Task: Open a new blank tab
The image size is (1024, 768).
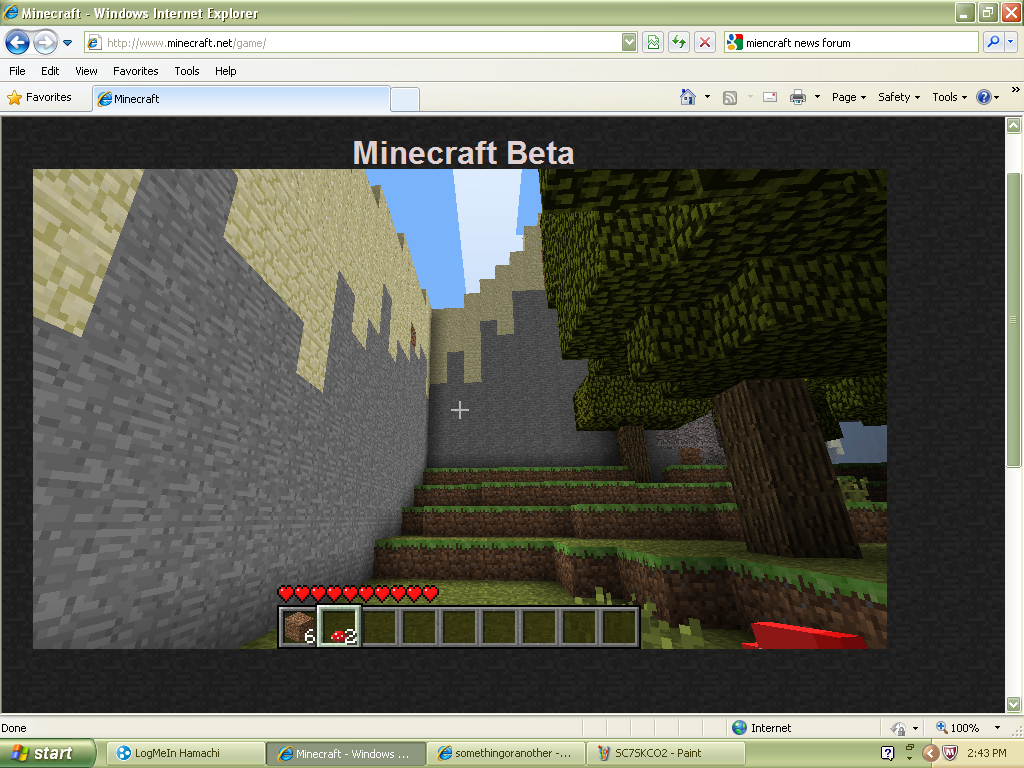Action: click(405, 99)
